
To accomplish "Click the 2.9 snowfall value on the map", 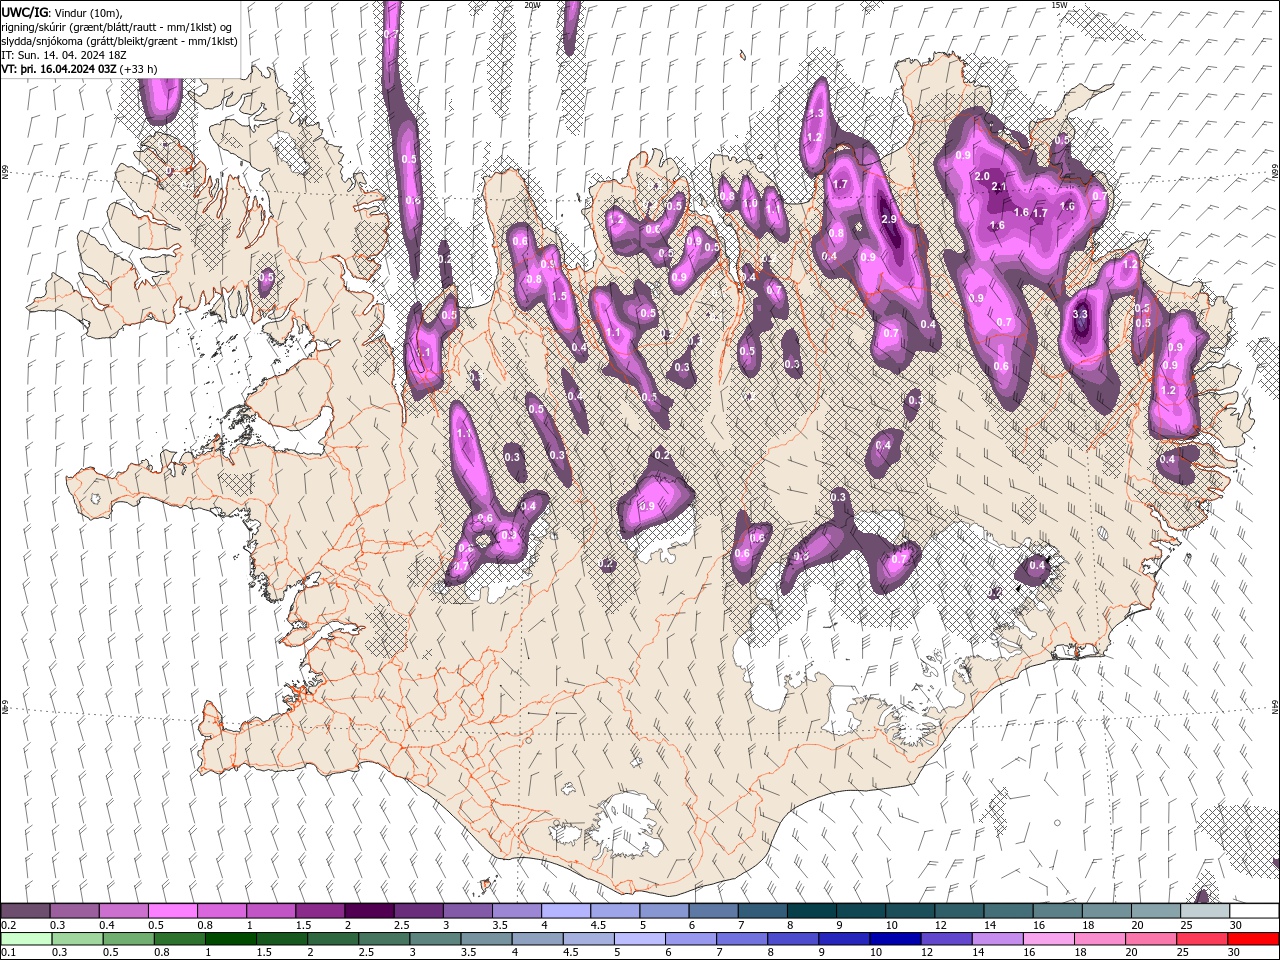I will [x=889, y=218].
